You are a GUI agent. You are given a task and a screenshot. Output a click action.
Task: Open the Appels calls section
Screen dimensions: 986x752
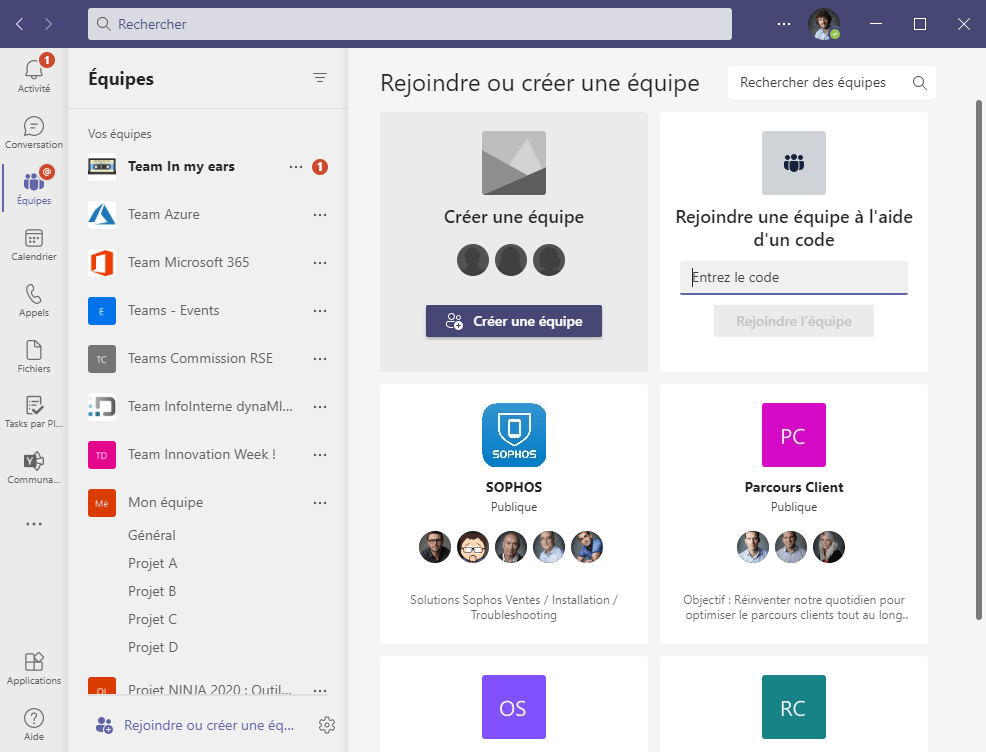point(34,301)
